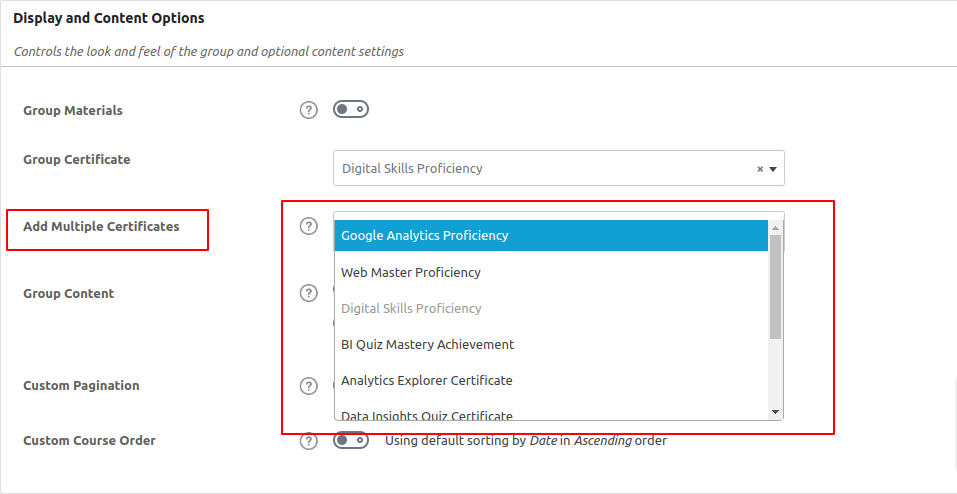Click the Add Multiple Certificates label

click(x=101, y=227)
